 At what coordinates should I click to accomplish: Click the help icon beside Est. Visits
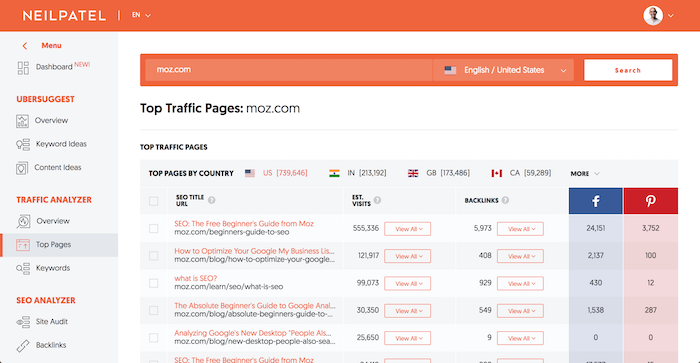(x=377, y=200)
